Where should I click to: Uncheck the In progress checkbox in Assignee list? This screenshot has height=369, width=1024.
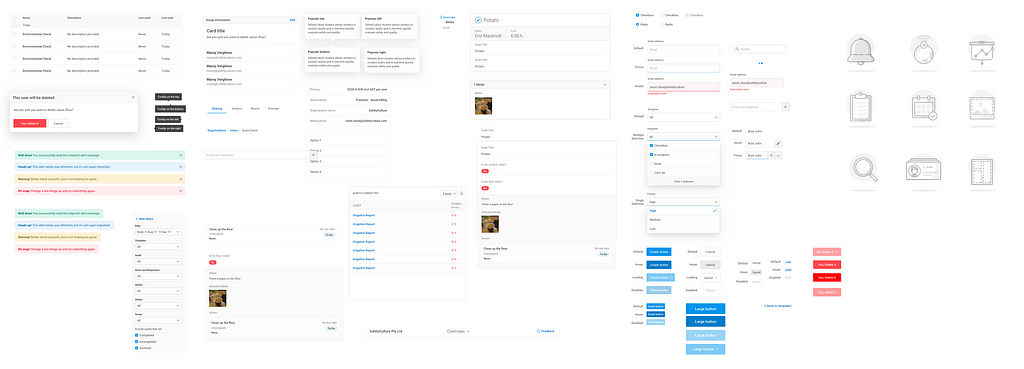tap(651, 155)
